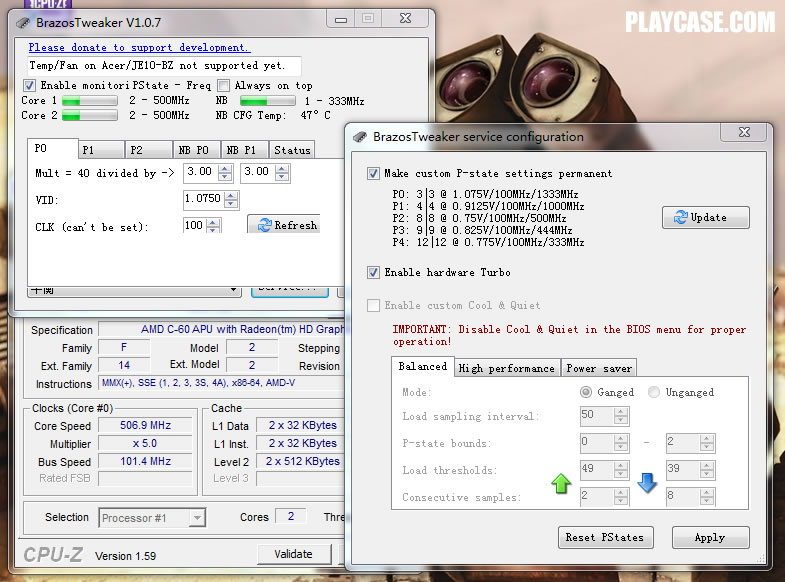Click the P4 line with 0.775V/100MHz/333MHz
The width and height of the screenshot is (785, 582).
(x=489, y=243)
